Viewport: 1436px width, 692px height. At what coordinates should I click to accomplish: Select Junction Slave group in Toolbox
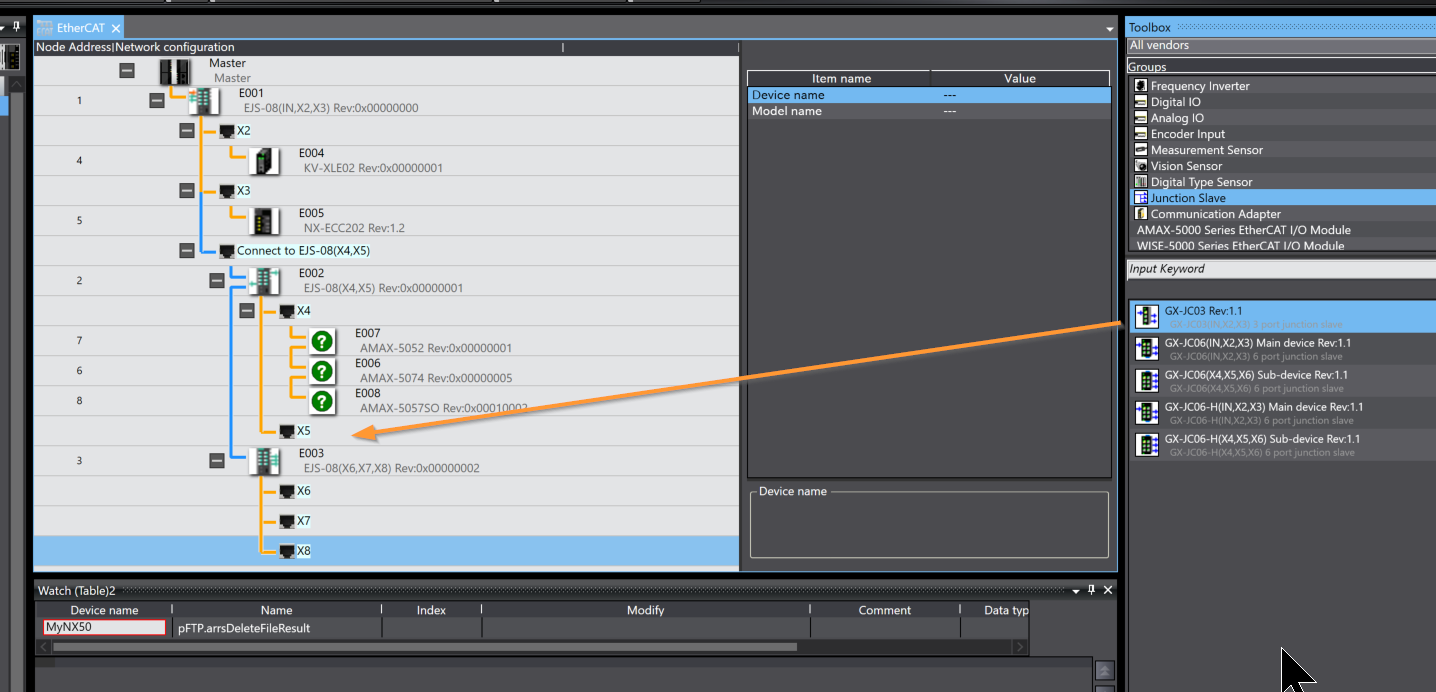click(x=1188, y=198)
